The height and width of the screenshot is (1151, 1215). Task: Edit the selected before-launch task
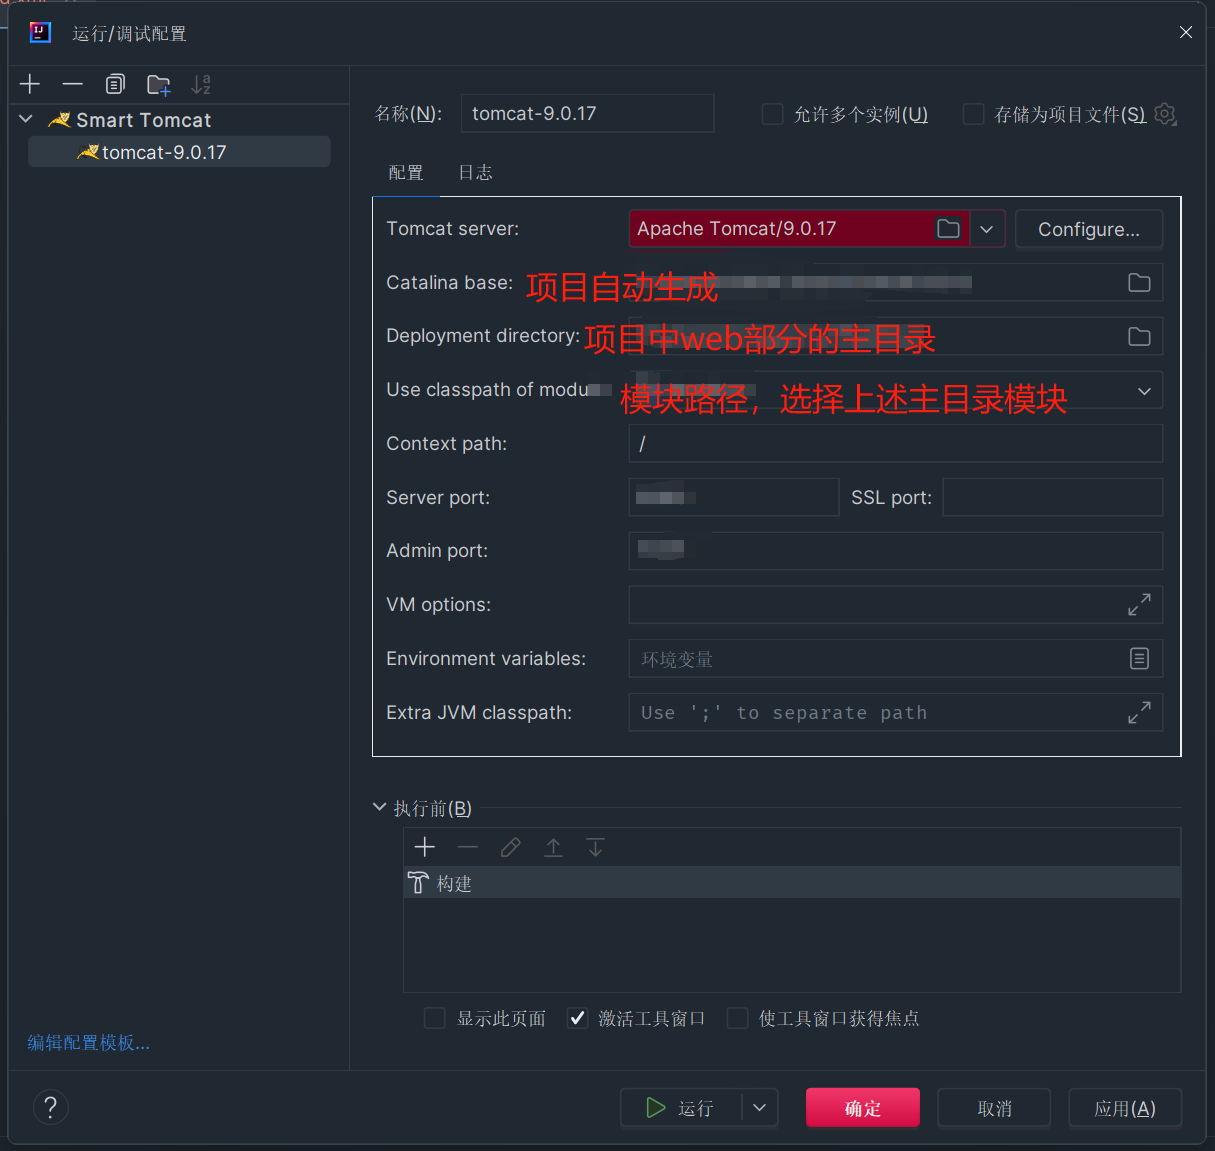click(510, 847)
